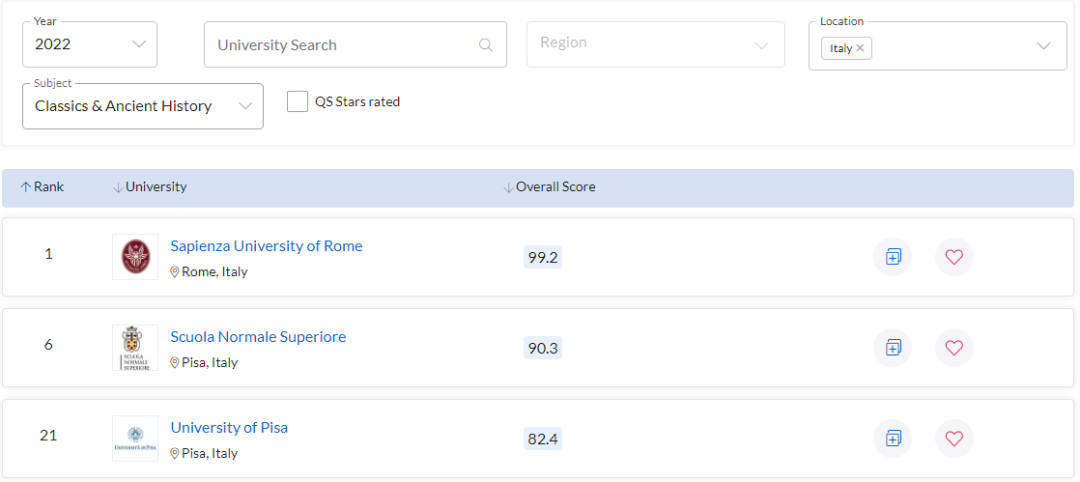Viewport: 1080px width, 482px height.
Task: Enable the QS Stars rated checkbox
Action: [x=297, y=102]
